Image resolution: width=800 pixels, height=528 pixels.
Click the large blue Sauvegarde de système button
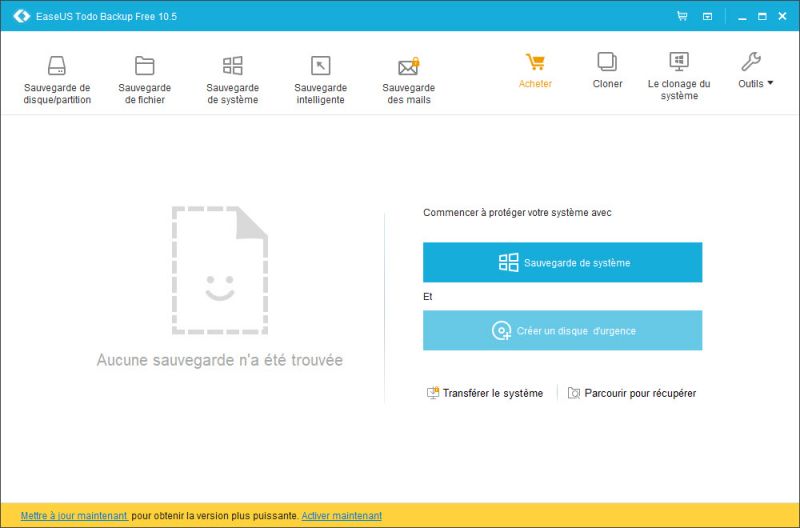coord(562,262)
